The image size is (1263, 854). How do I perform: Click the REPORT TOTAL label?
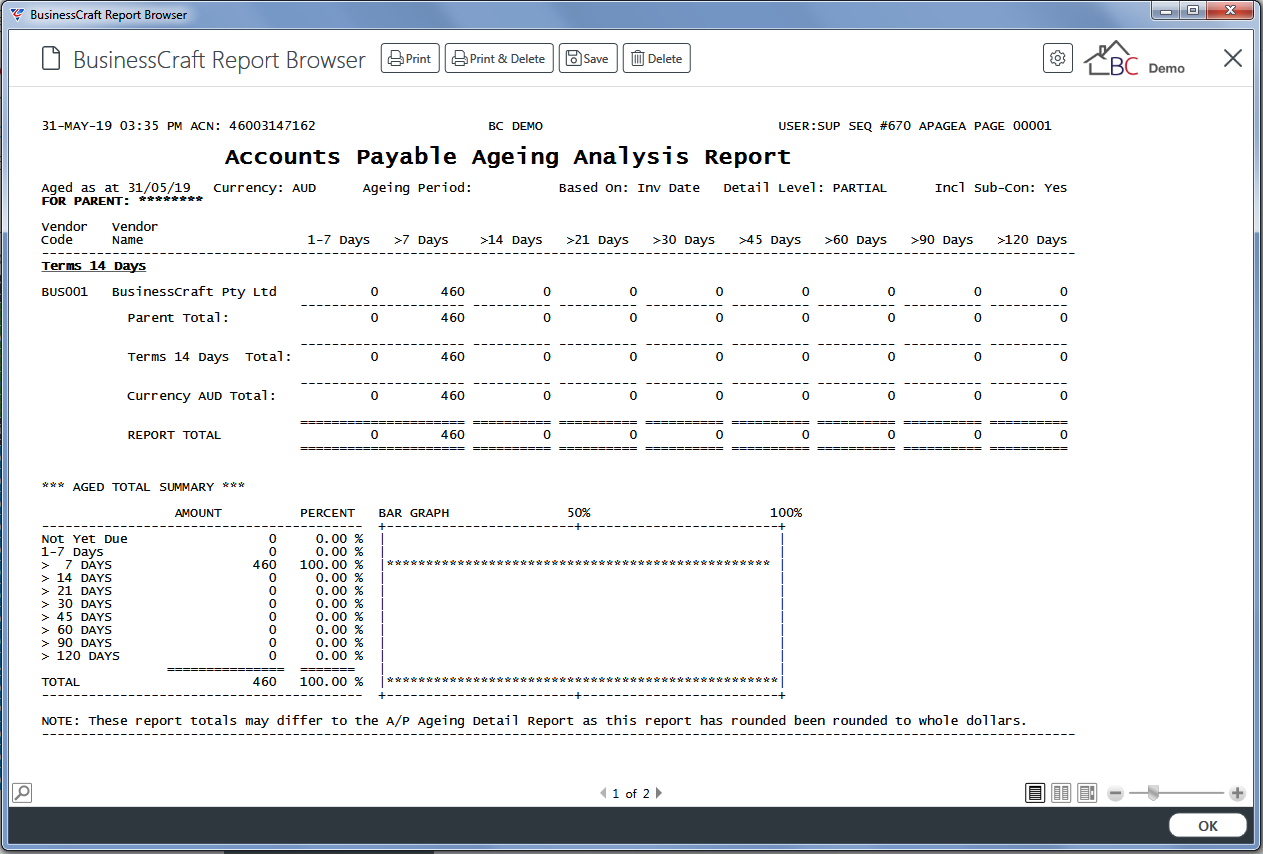point(175,435)
